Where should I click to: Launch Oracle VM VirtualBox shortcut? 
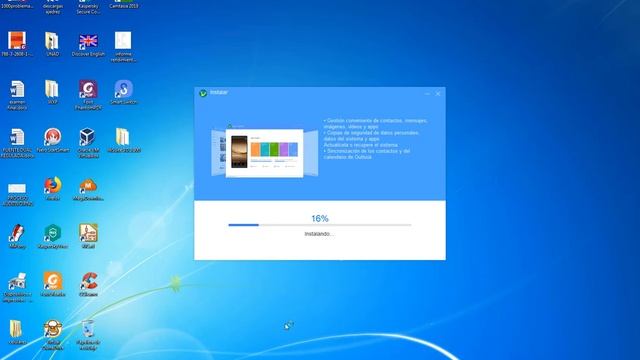87,137
